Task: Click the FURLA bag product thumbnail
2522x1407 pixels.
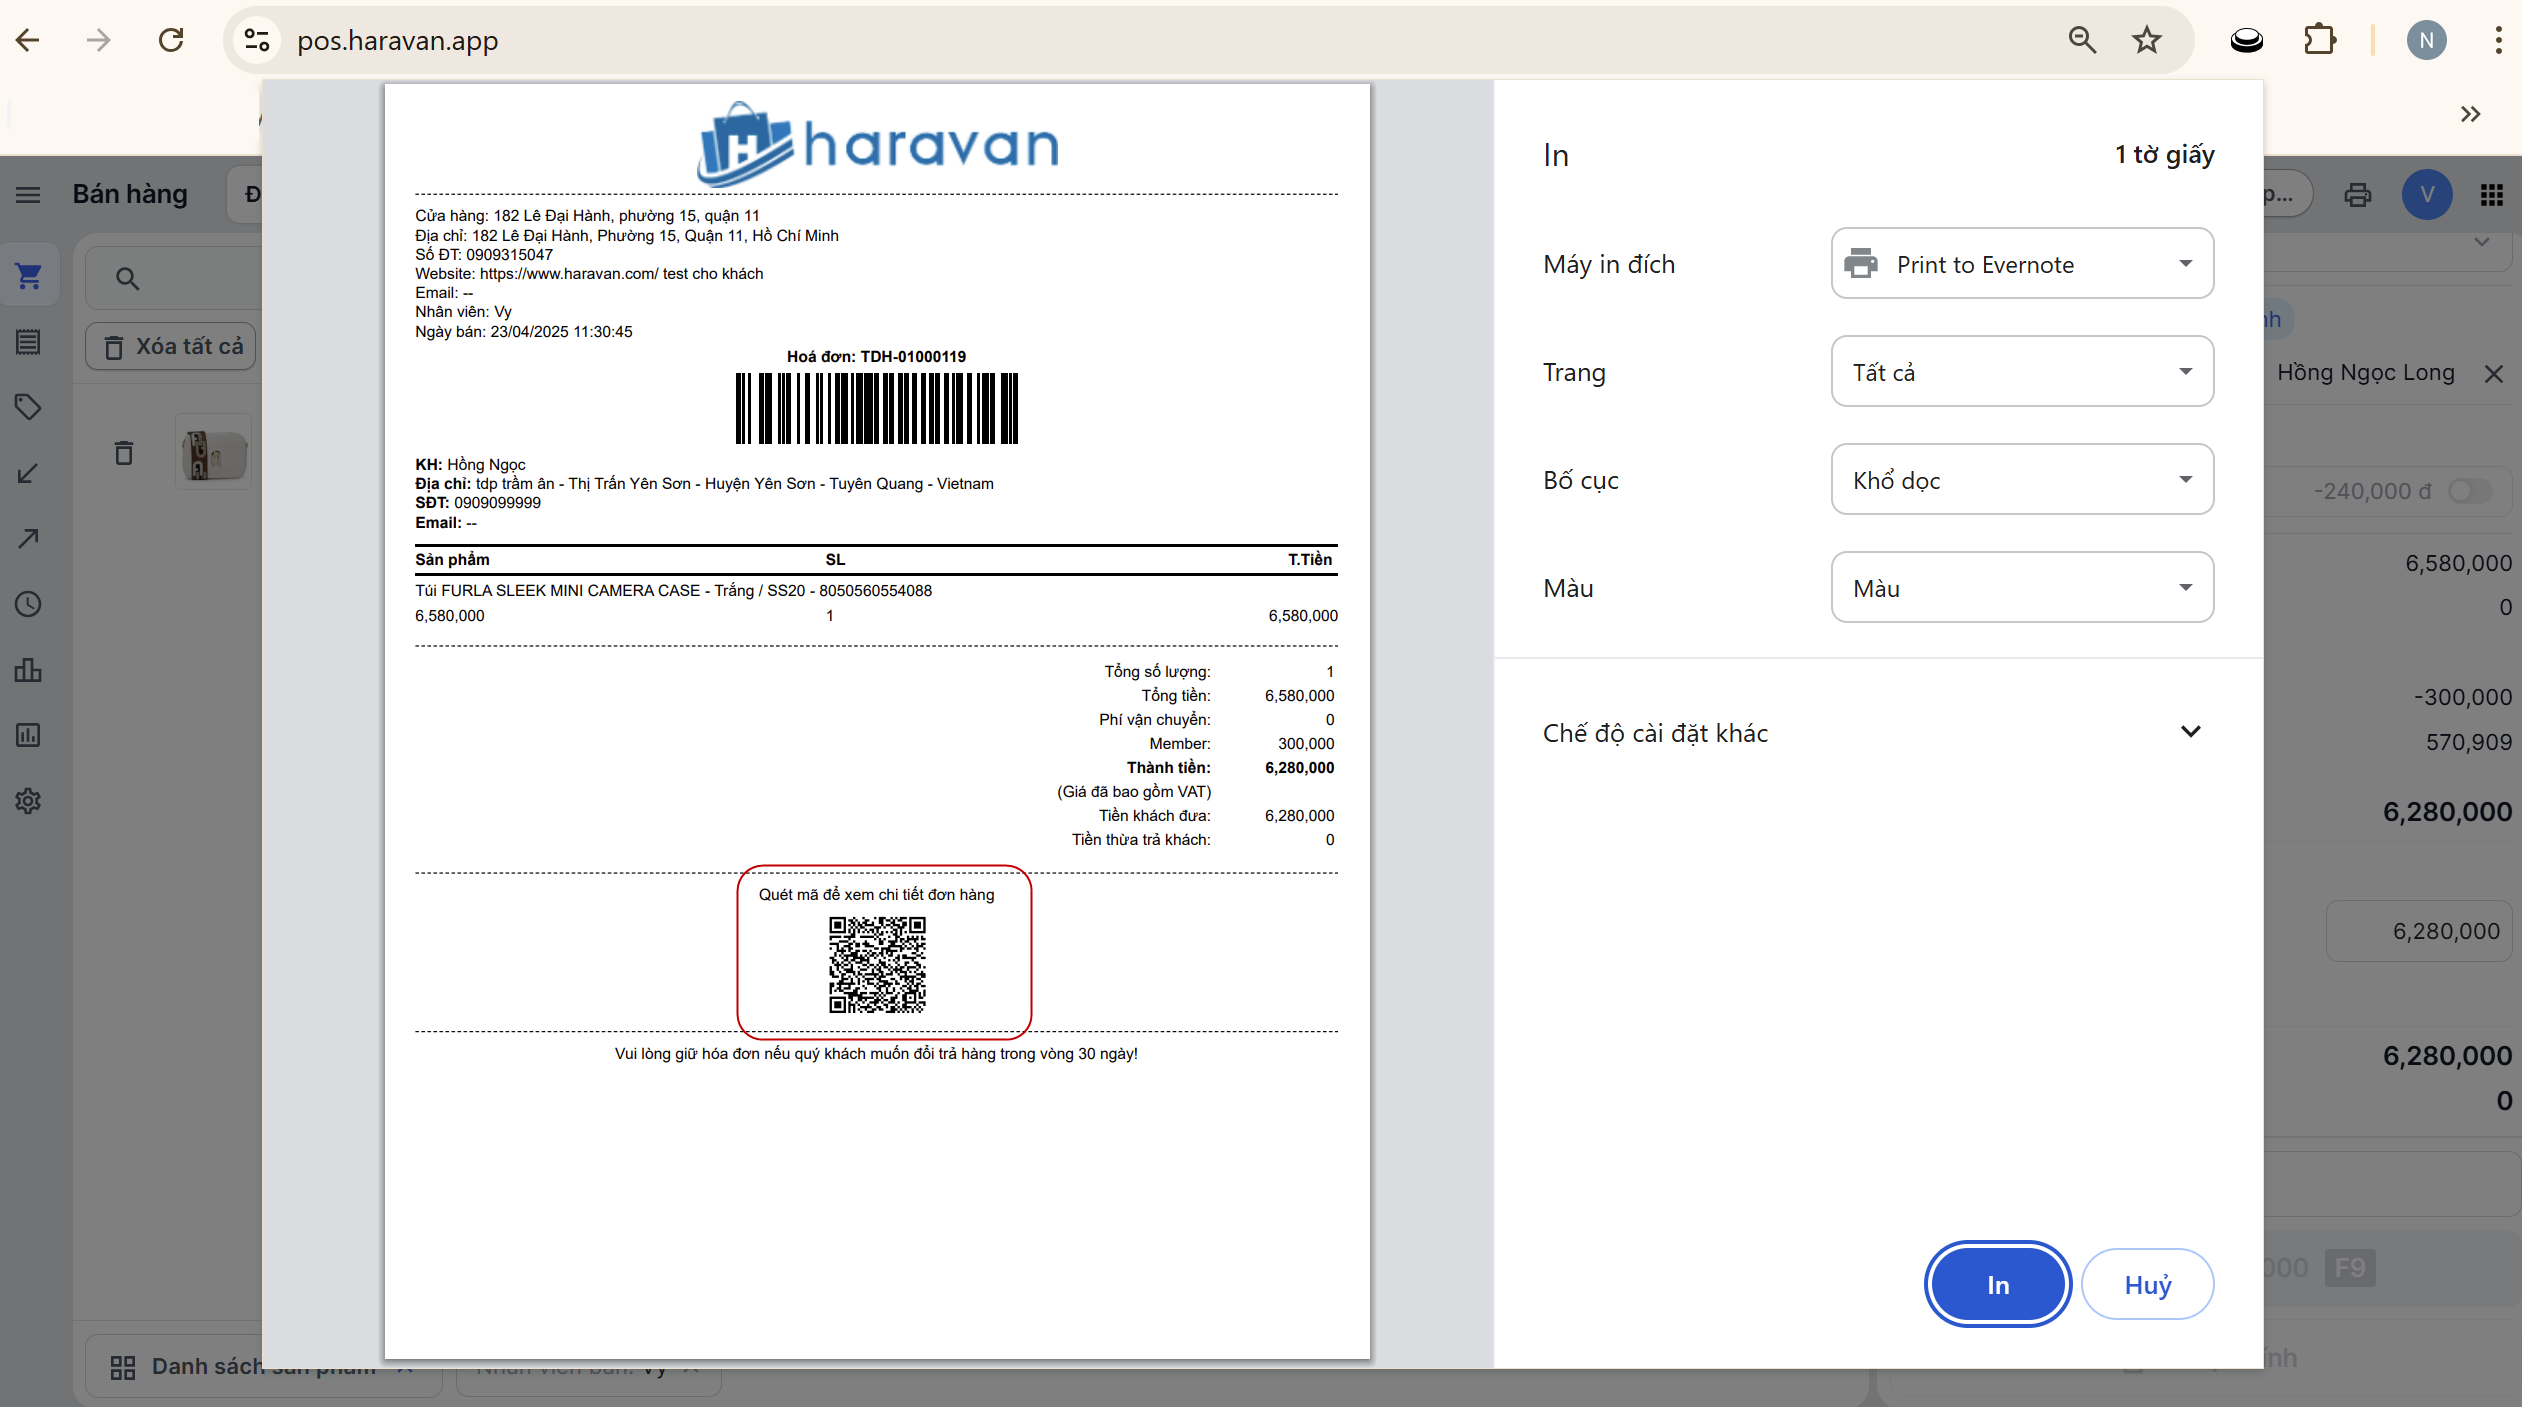Action: tap(213, 453)
